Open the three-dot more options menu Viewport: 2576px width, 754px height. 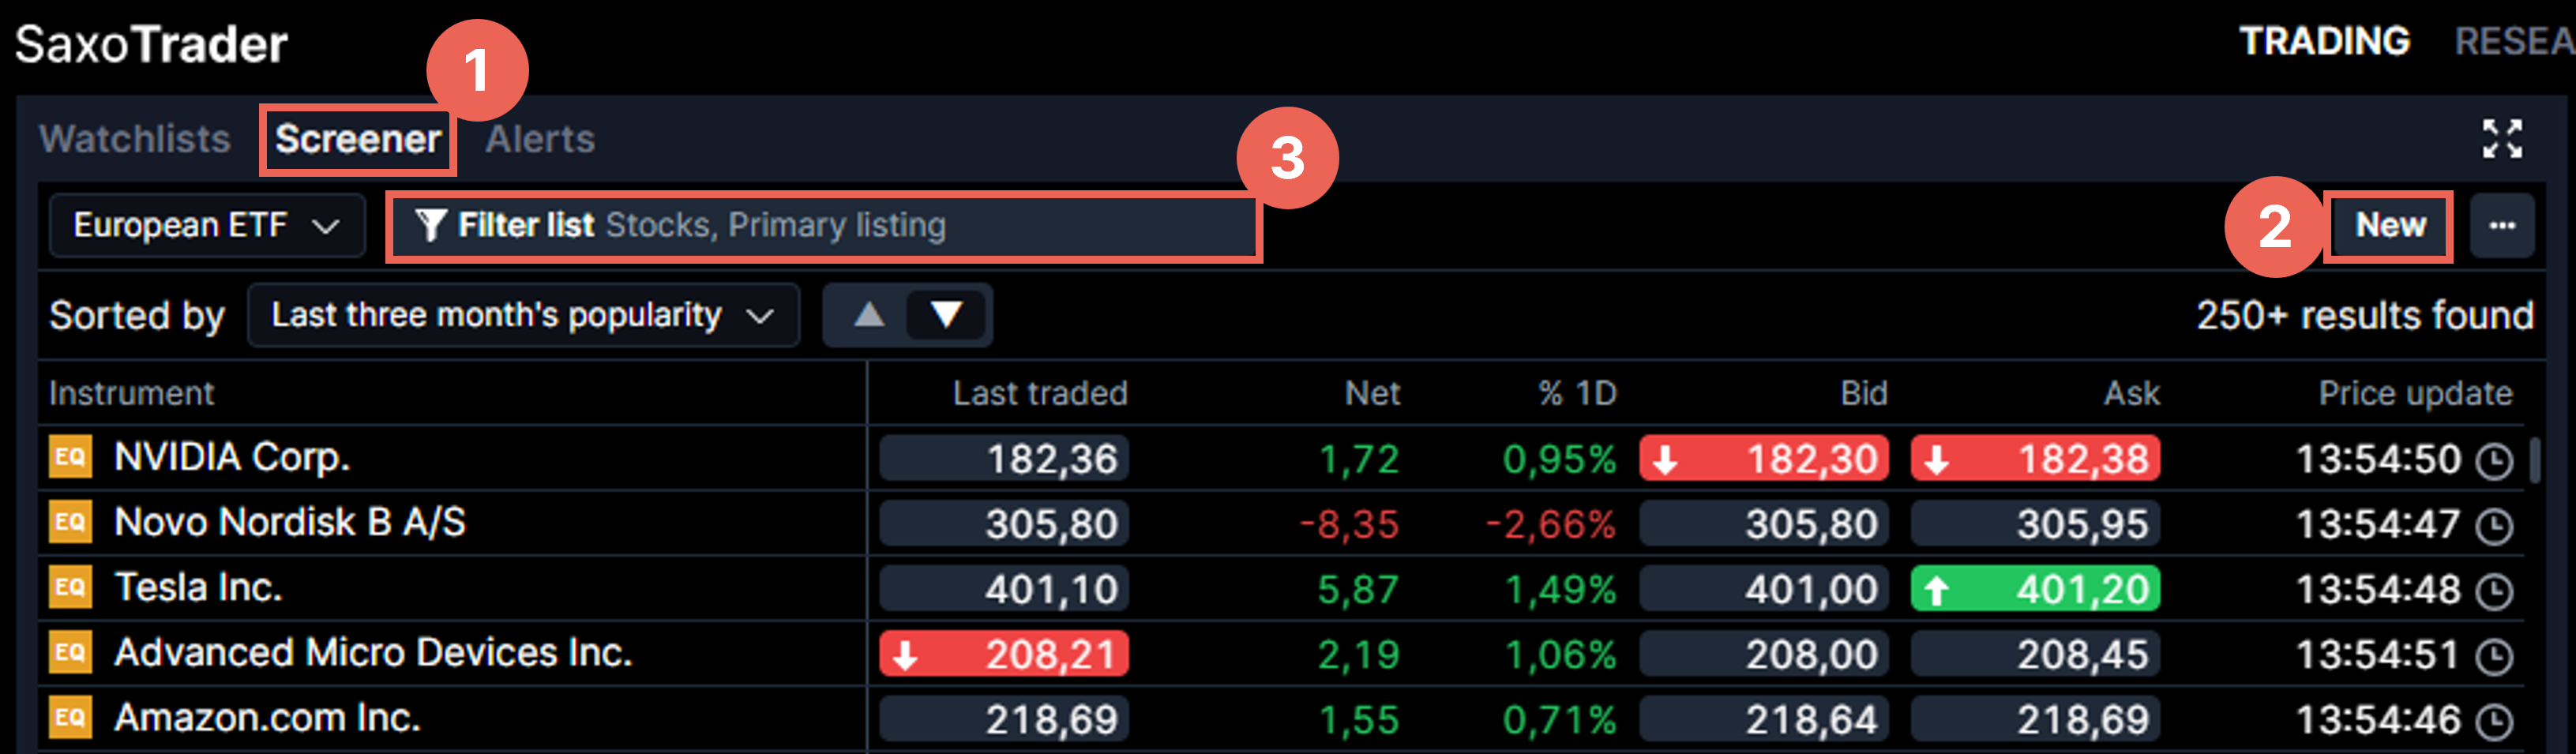[x=2501, y=226]
